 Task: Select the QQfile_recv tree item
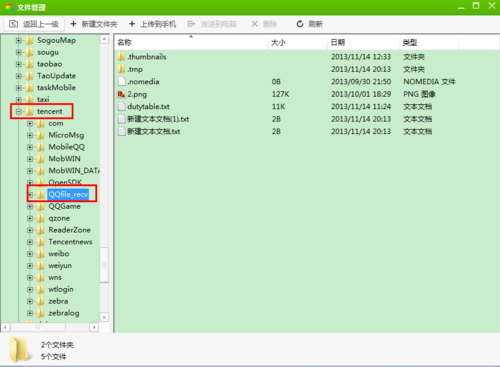point(68,194)
